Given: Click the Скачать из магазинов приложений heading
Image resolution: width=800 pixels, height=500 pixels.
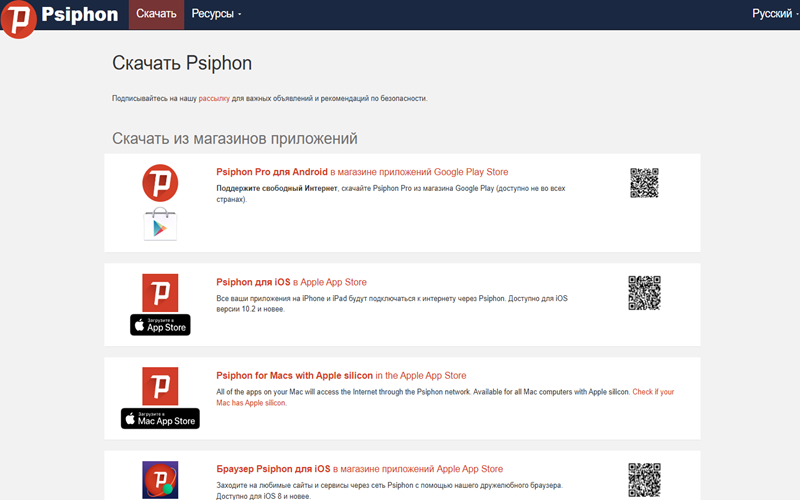Looking at the screenshot, I should coord(235,138).
